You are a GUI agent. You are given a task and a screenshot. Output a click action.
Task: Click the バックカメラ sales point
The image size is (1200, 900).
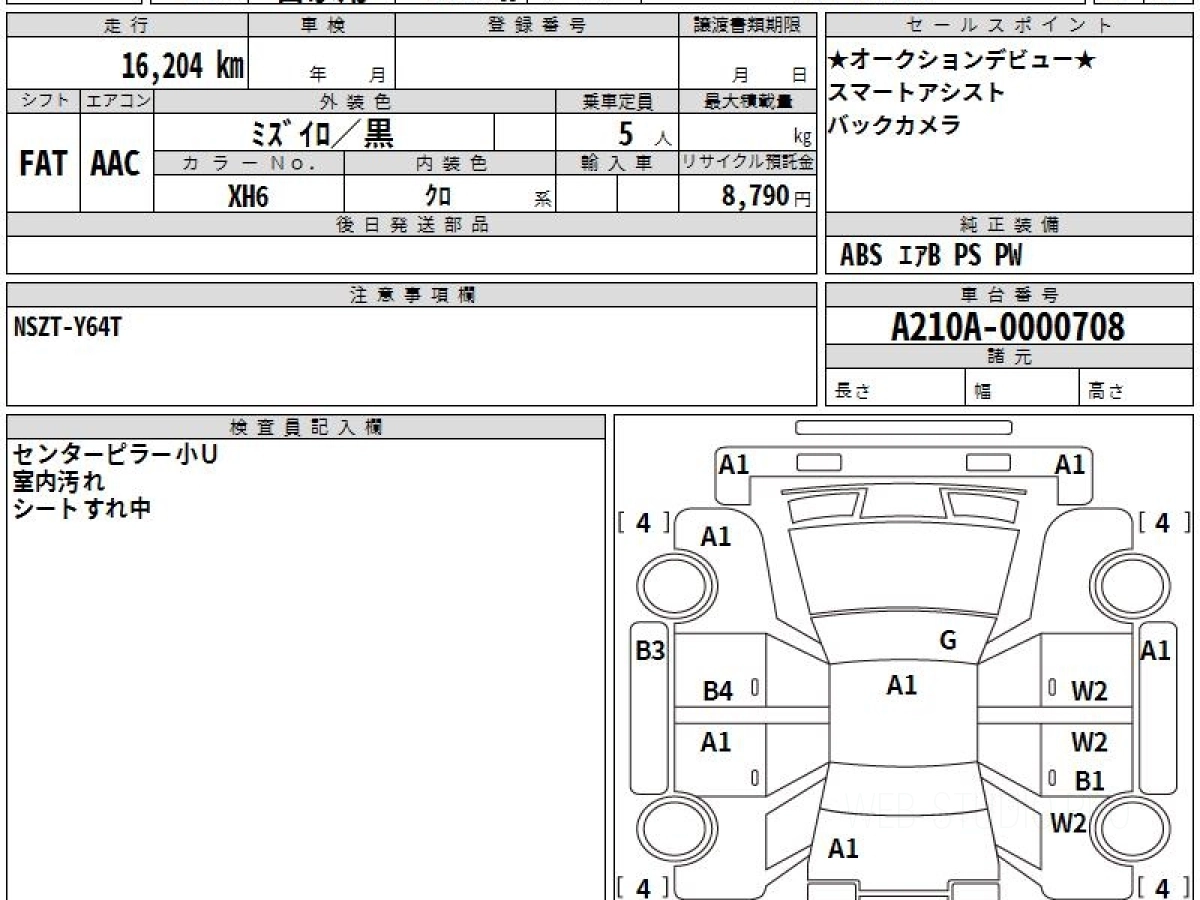coord(894,125)
